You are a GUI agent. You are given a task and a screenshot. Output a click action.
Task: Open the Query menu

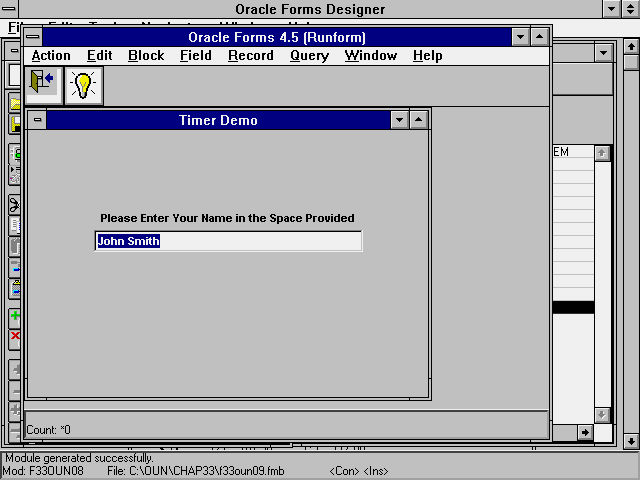[309, 56]
